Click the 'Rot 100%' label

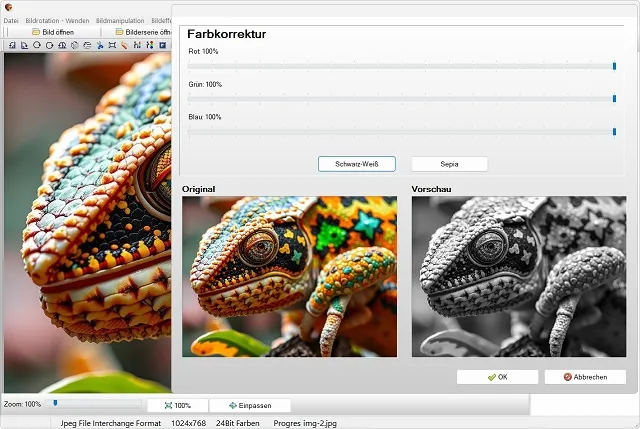[203, 51]
